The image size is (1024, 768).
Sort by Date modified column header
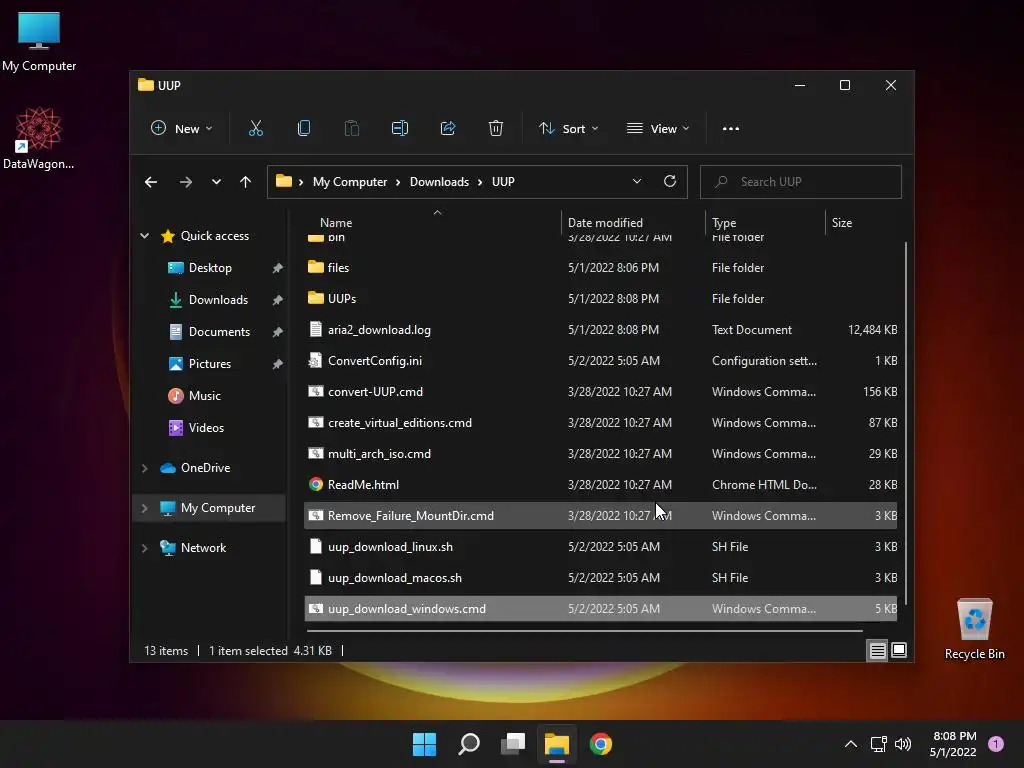(x=632, y=223)
